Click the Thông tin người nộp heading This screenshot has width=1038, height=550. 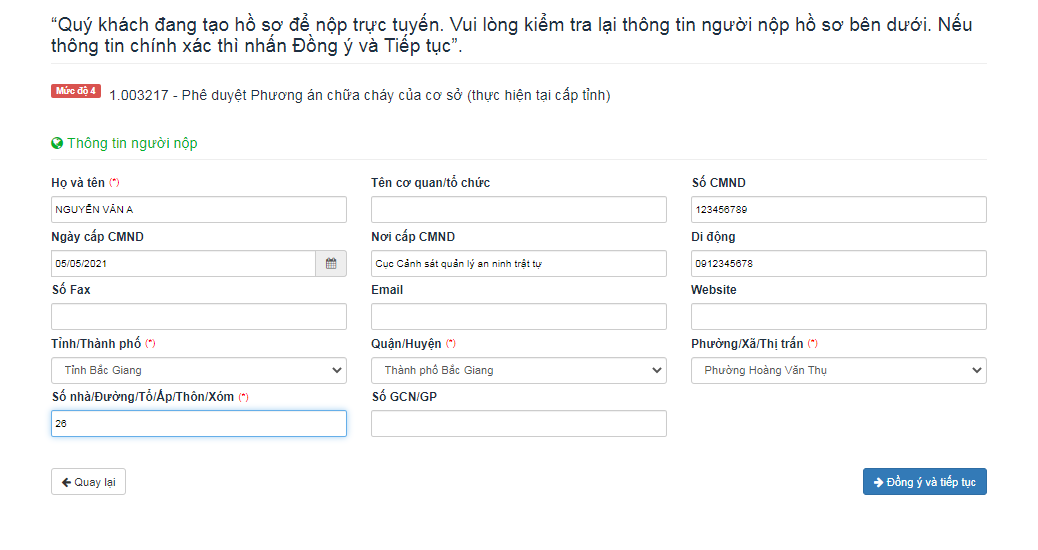pyautogui.click(x=132, y=143)
